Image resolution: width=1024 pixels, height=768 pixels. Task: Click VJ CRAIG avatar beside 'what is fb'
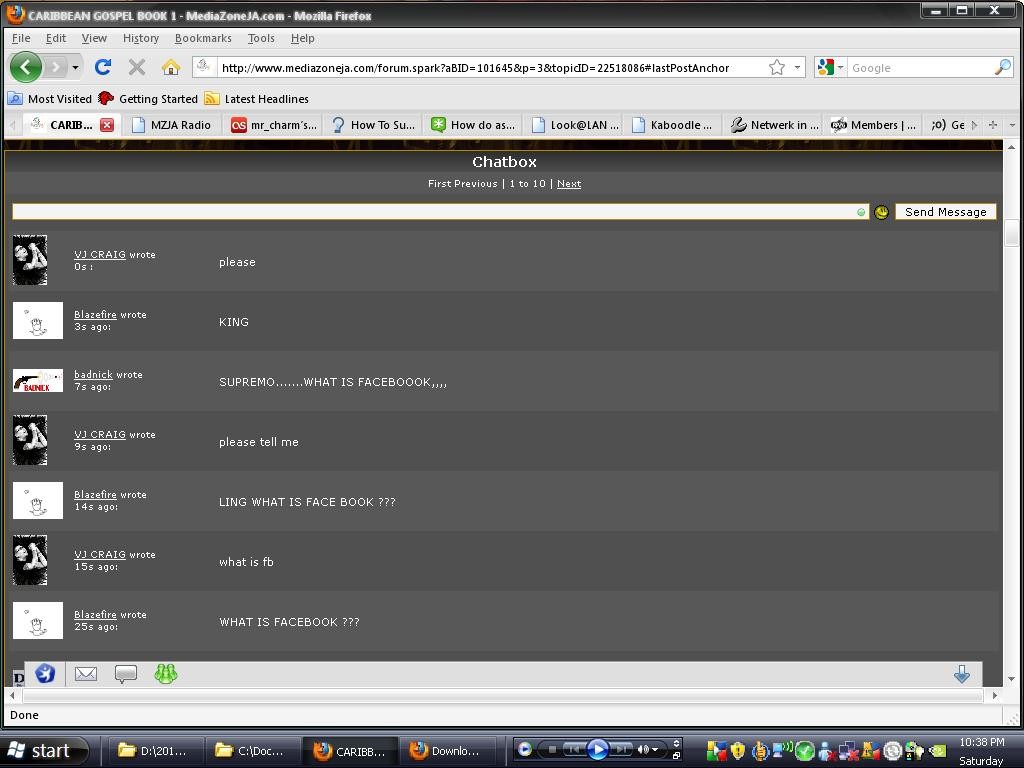click(x=30, y=560)
